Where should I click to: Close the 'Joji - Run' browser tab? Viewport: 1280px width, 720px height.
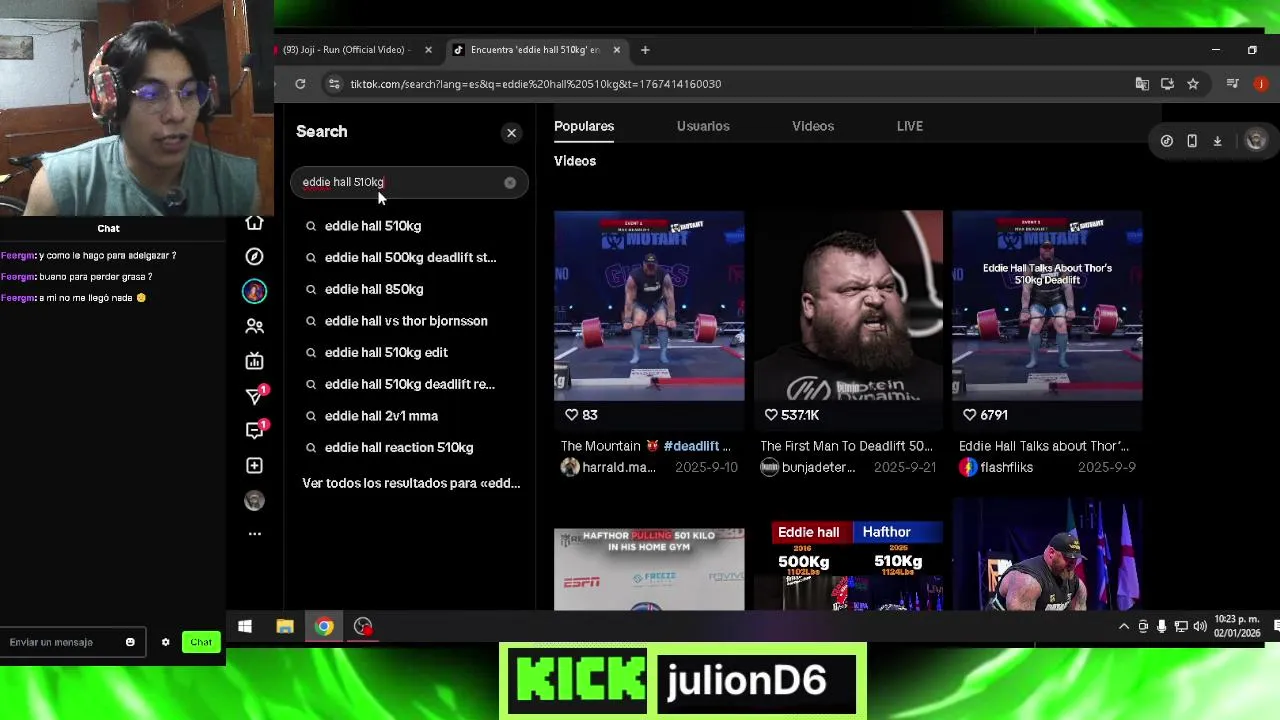[x=428, y=50]
